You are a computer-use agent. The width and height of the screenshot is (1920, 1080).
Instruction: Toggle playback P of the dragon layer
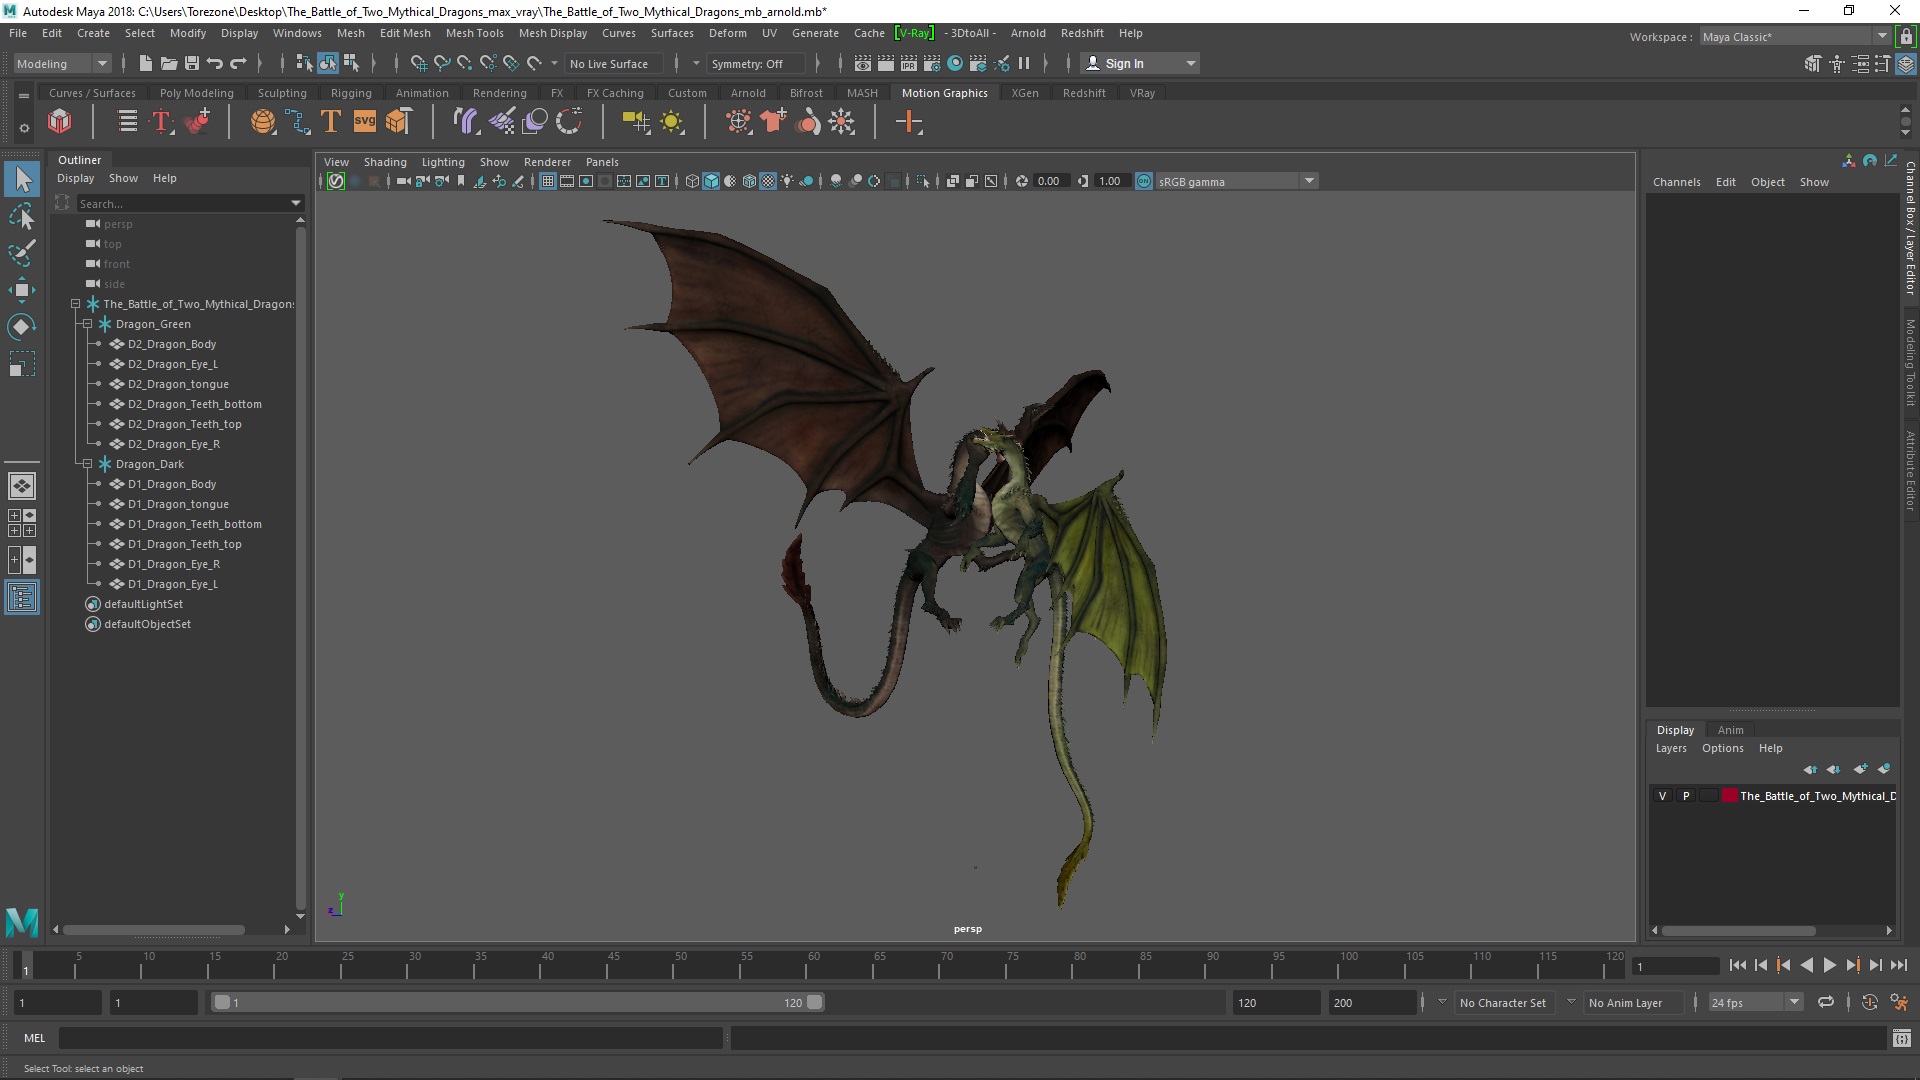1686,796
